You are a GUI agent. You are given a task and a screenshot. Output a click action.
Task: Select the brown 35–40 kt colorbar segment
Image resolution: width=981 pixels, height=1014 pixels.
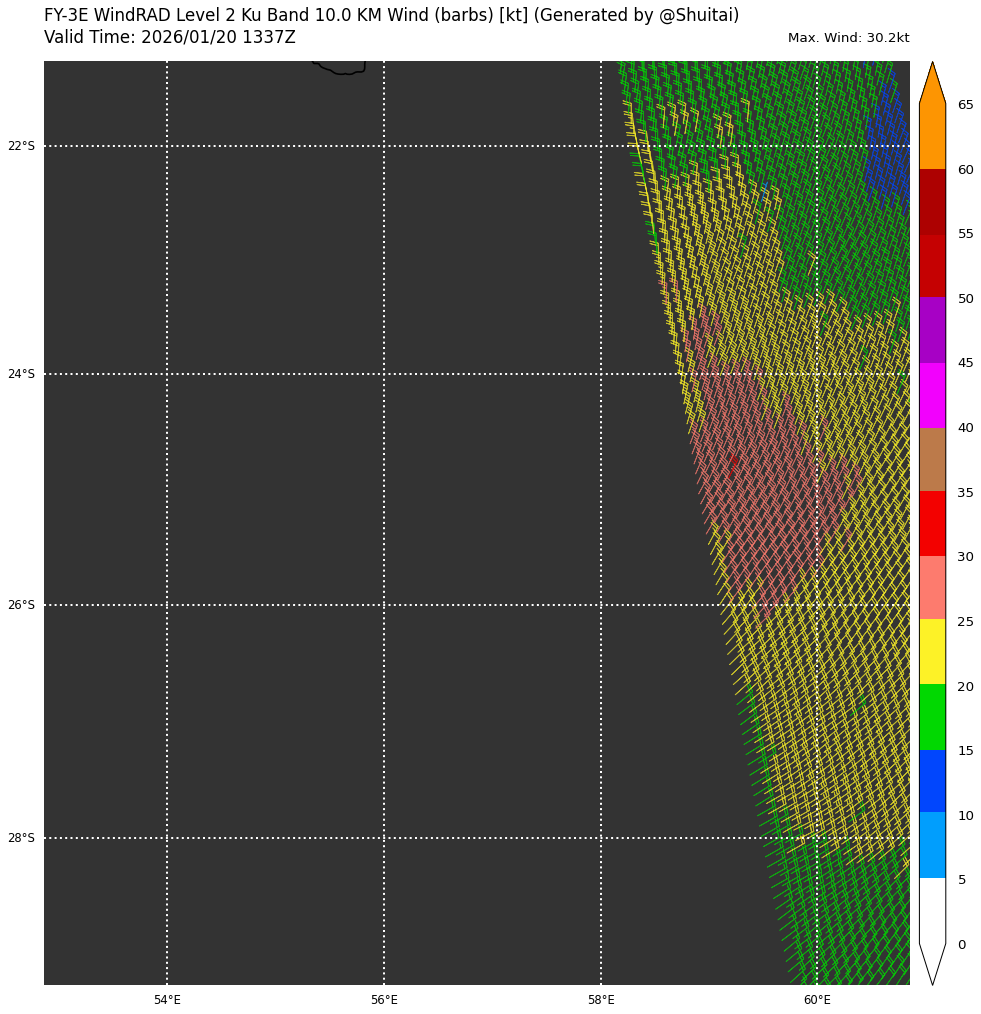click(932, 459)
